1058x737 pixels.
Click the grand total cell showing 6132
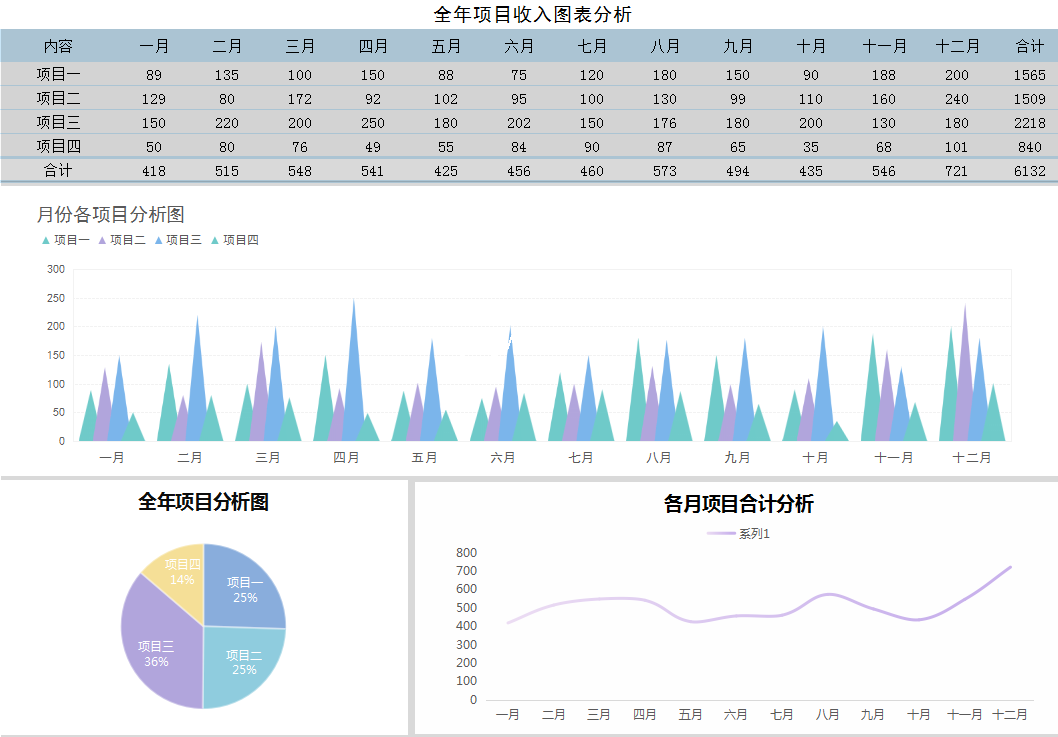tap(1029, 171)
